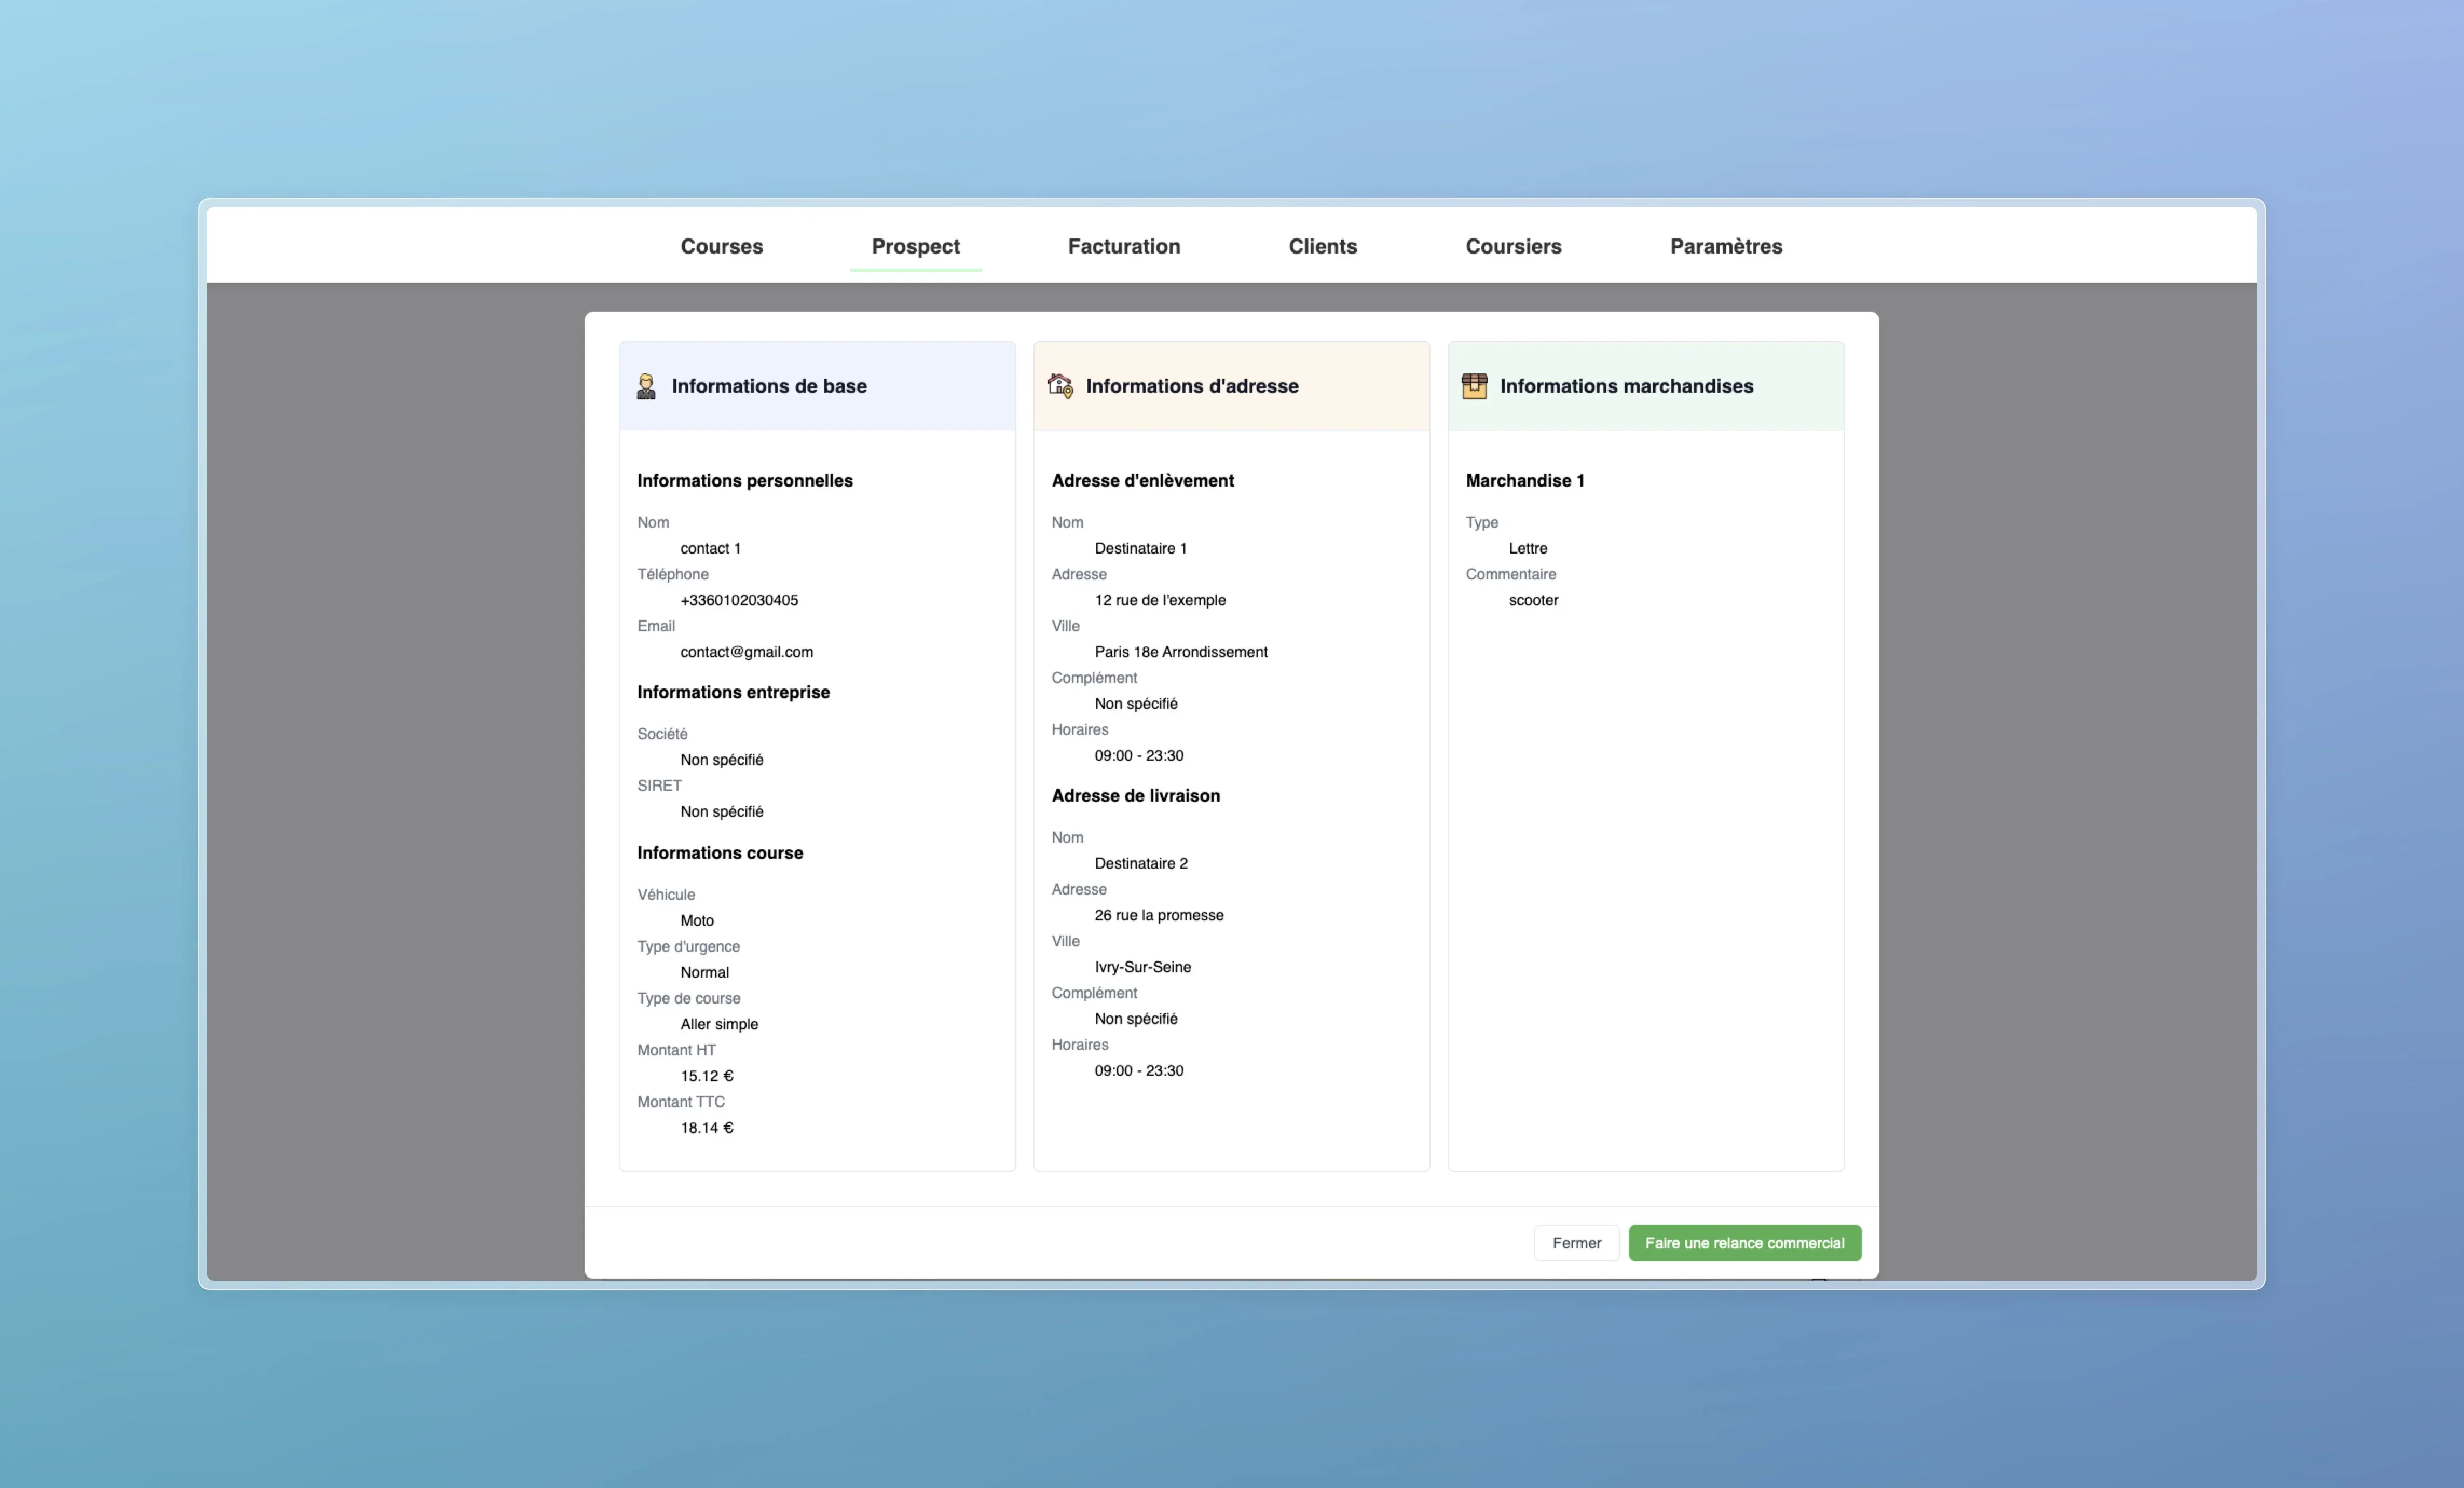Image resolution: width=2464 pixels, height=1488 pixels.
Task: Click the Montant TTC value 18.14 €
Action: click(x=706, y=1128)
